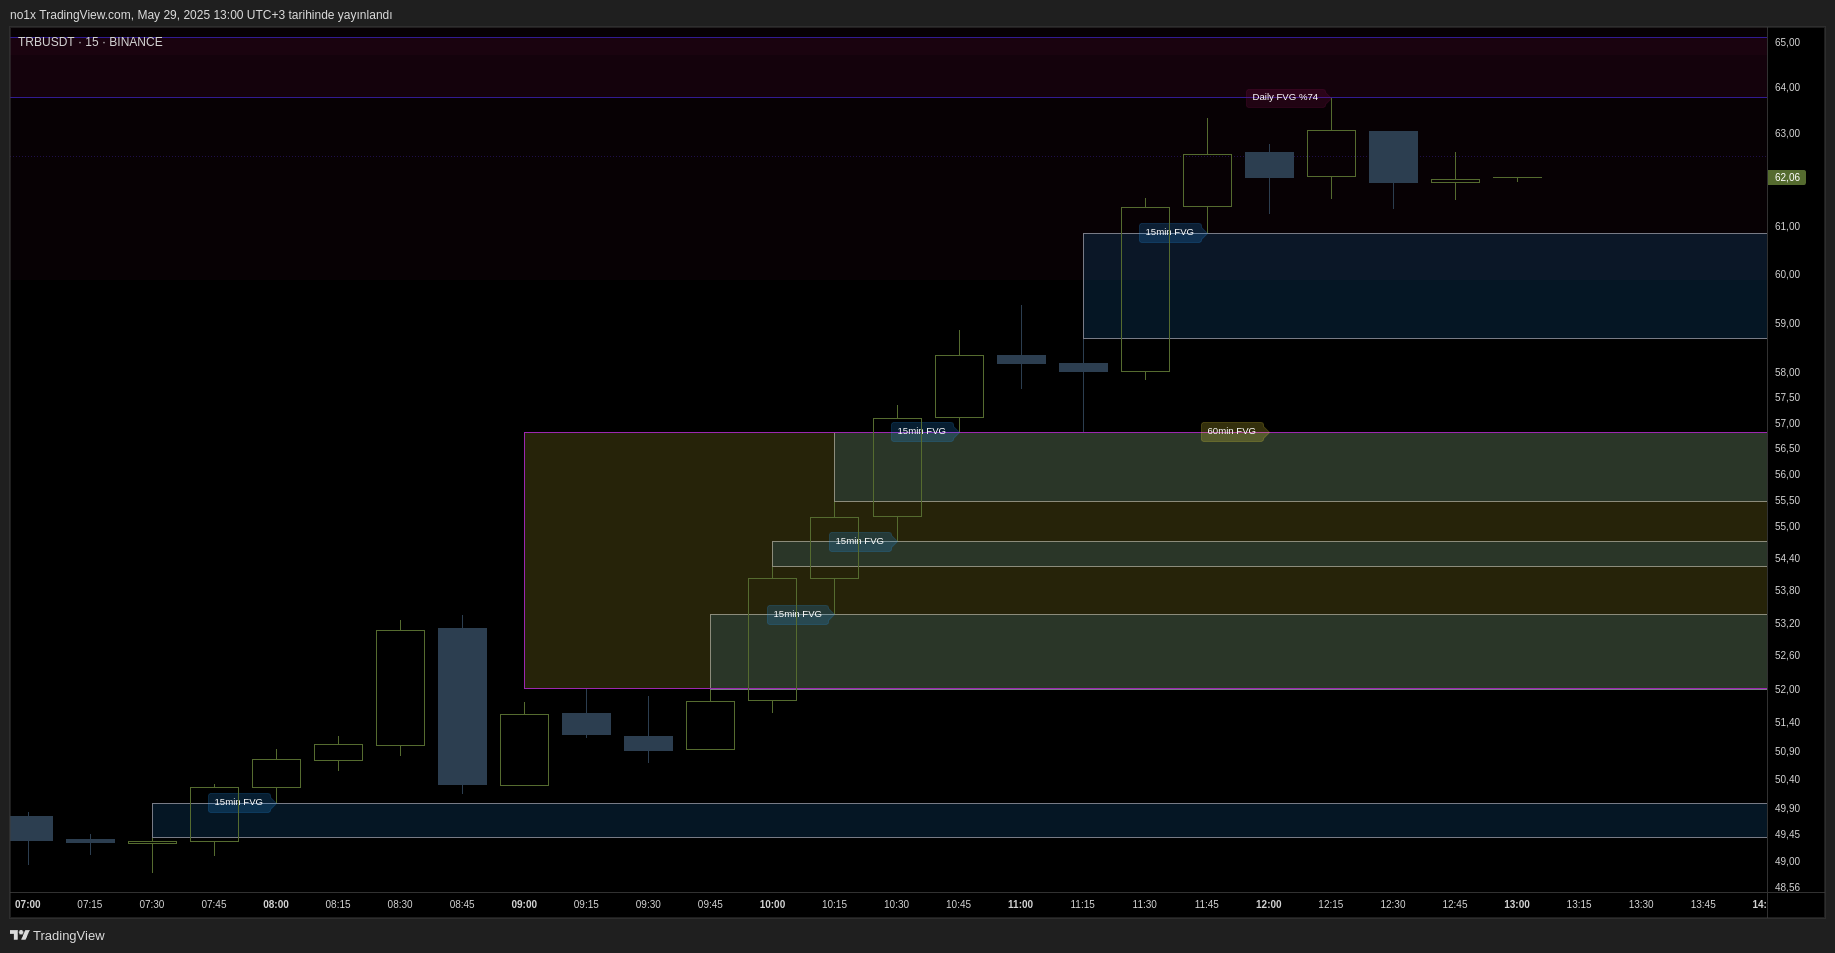Click the 07:45 time axis label
This screenshot has width=1835, height=953.
coord(214,904)
